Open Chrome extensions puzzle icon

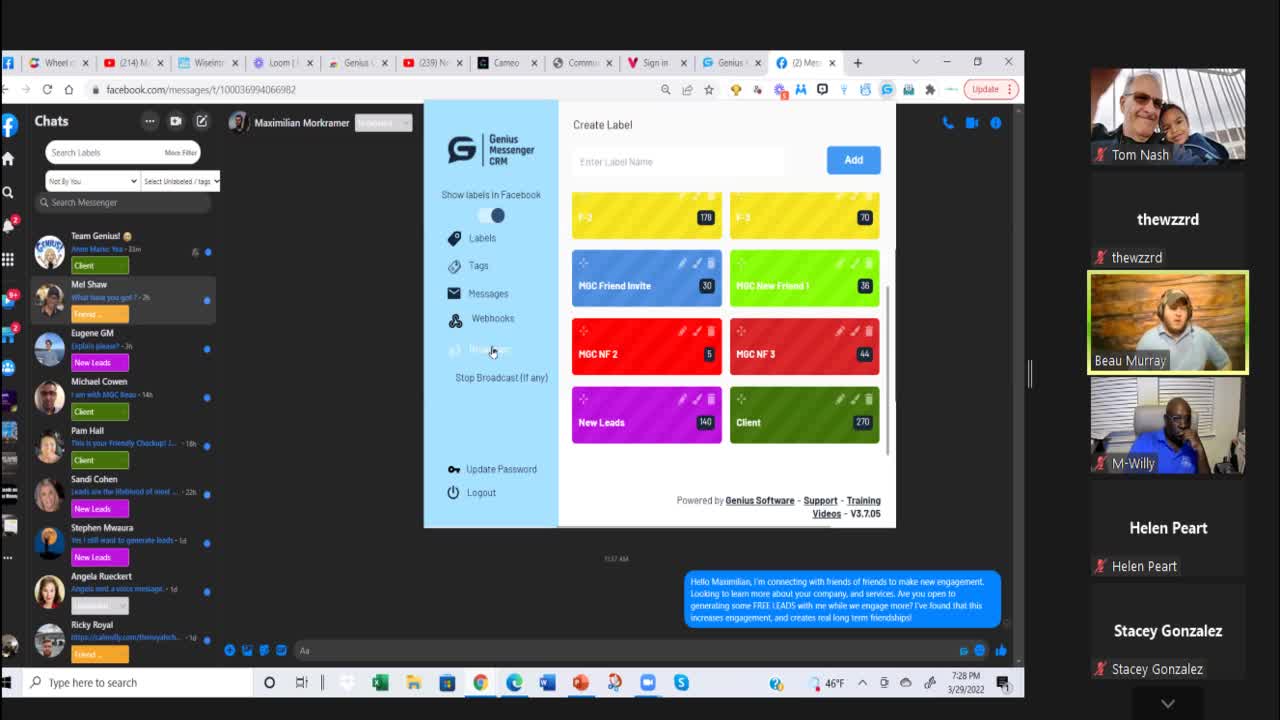click(930, 90)
